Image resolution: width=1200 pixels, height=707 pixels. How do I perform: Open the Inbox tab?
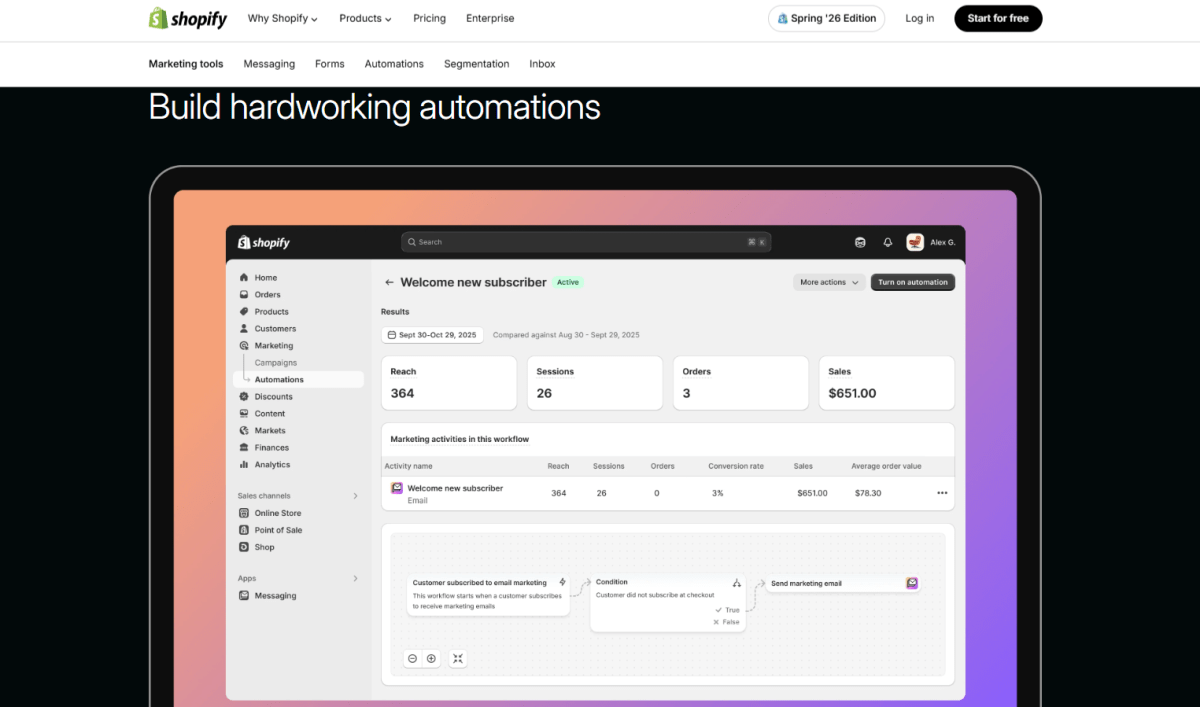[x=542, y=64]
